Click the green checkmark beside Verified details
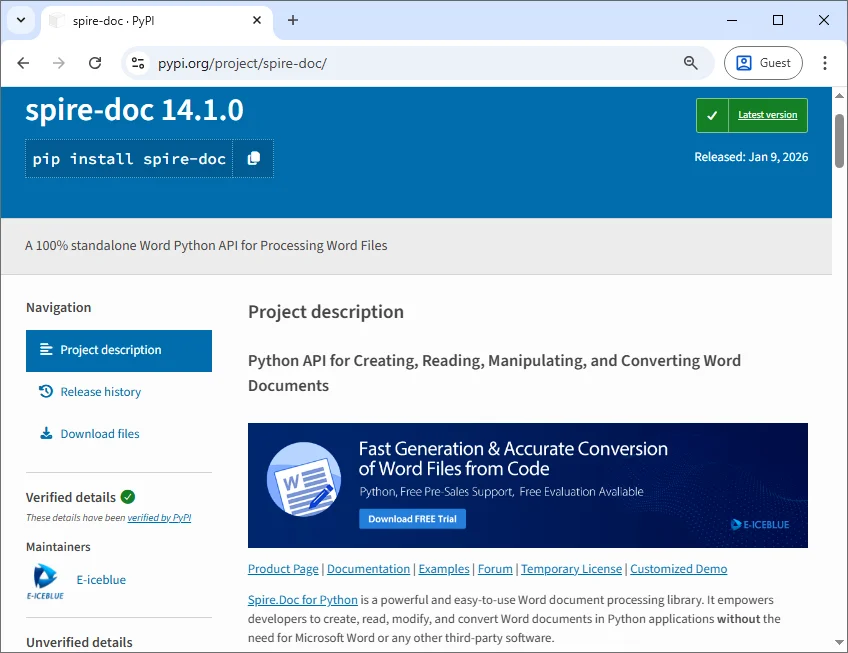Viewport: 848px width, 653px height. pos(128,497)
